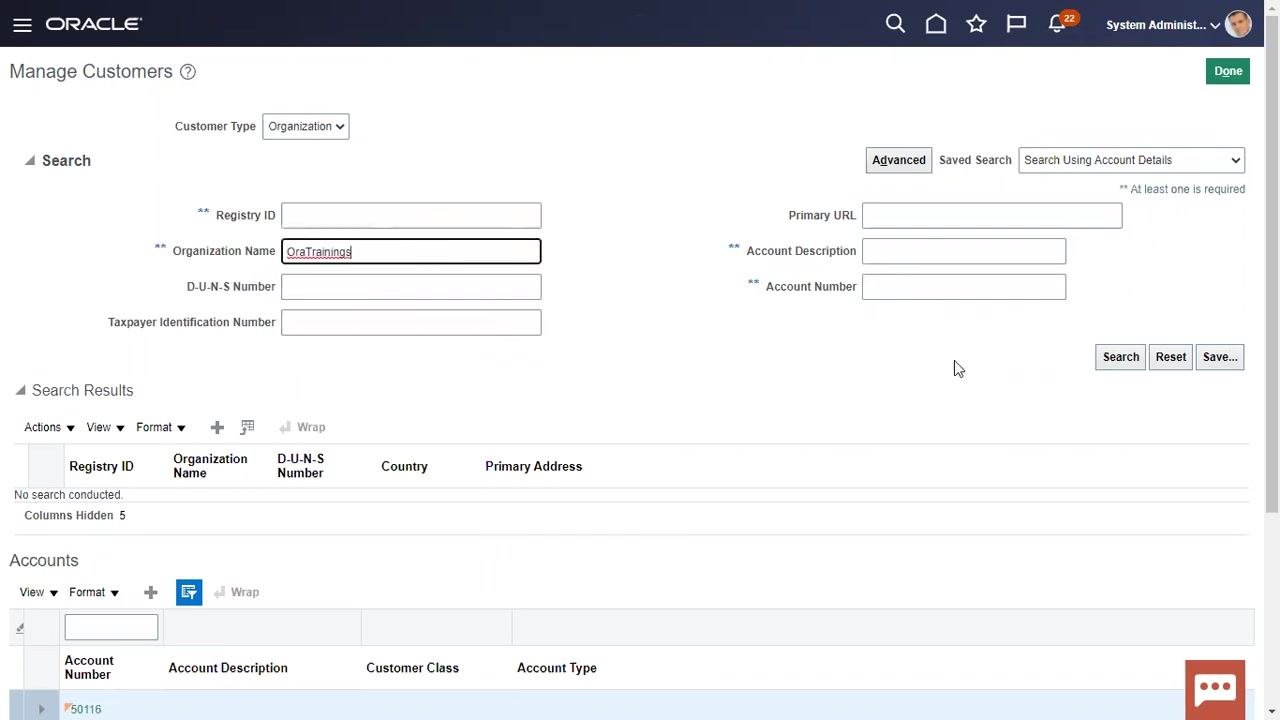Open notifications bell icon
Image resolution: width=1280 pixels, height=720 pixels.
coord(1057,24)
